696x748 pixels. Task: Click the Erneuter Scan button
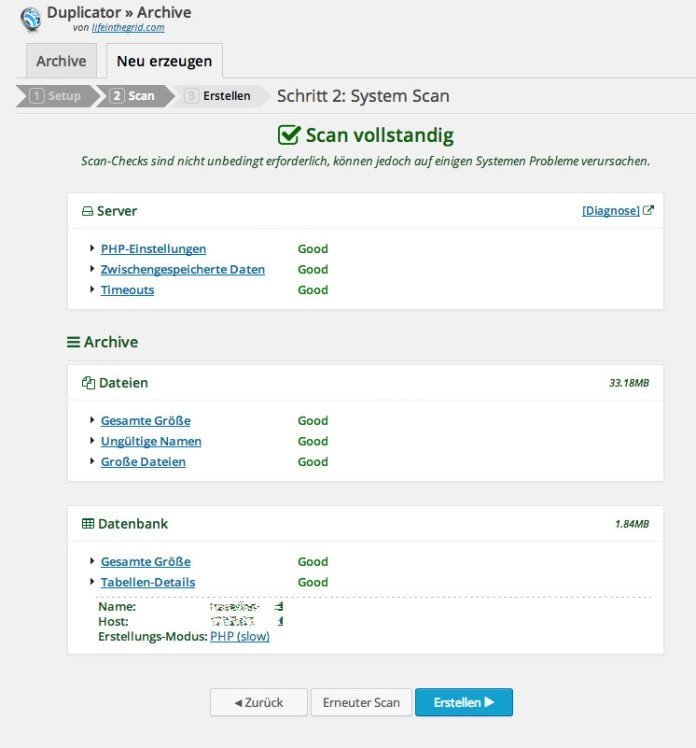click(x=361, y=702)
